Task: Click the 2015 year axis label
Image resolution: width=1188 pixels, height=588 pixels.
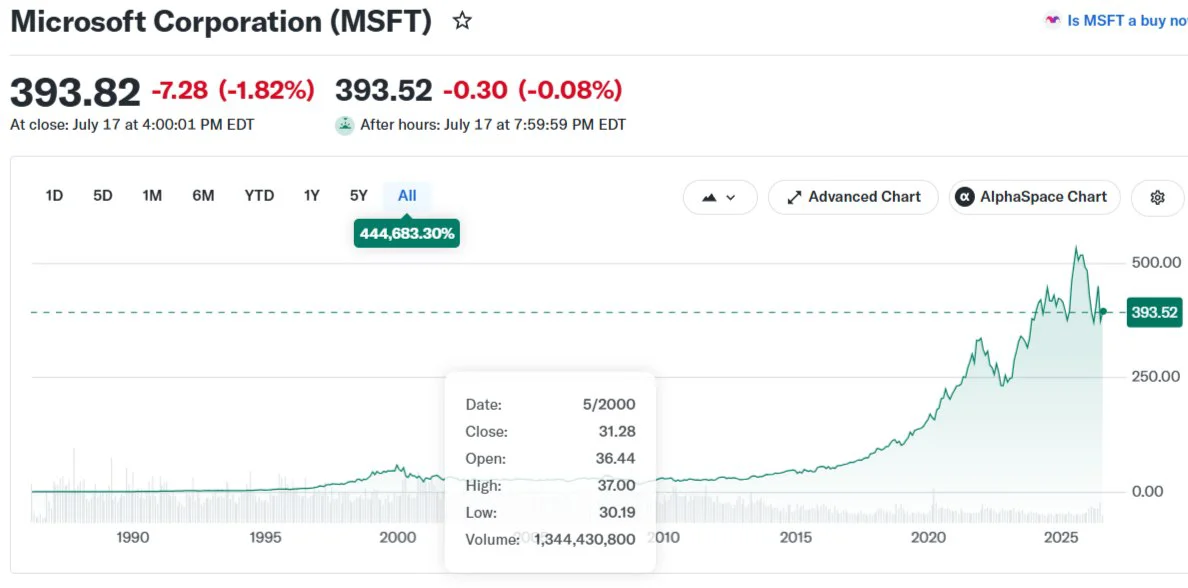Action: coord(796,538)
